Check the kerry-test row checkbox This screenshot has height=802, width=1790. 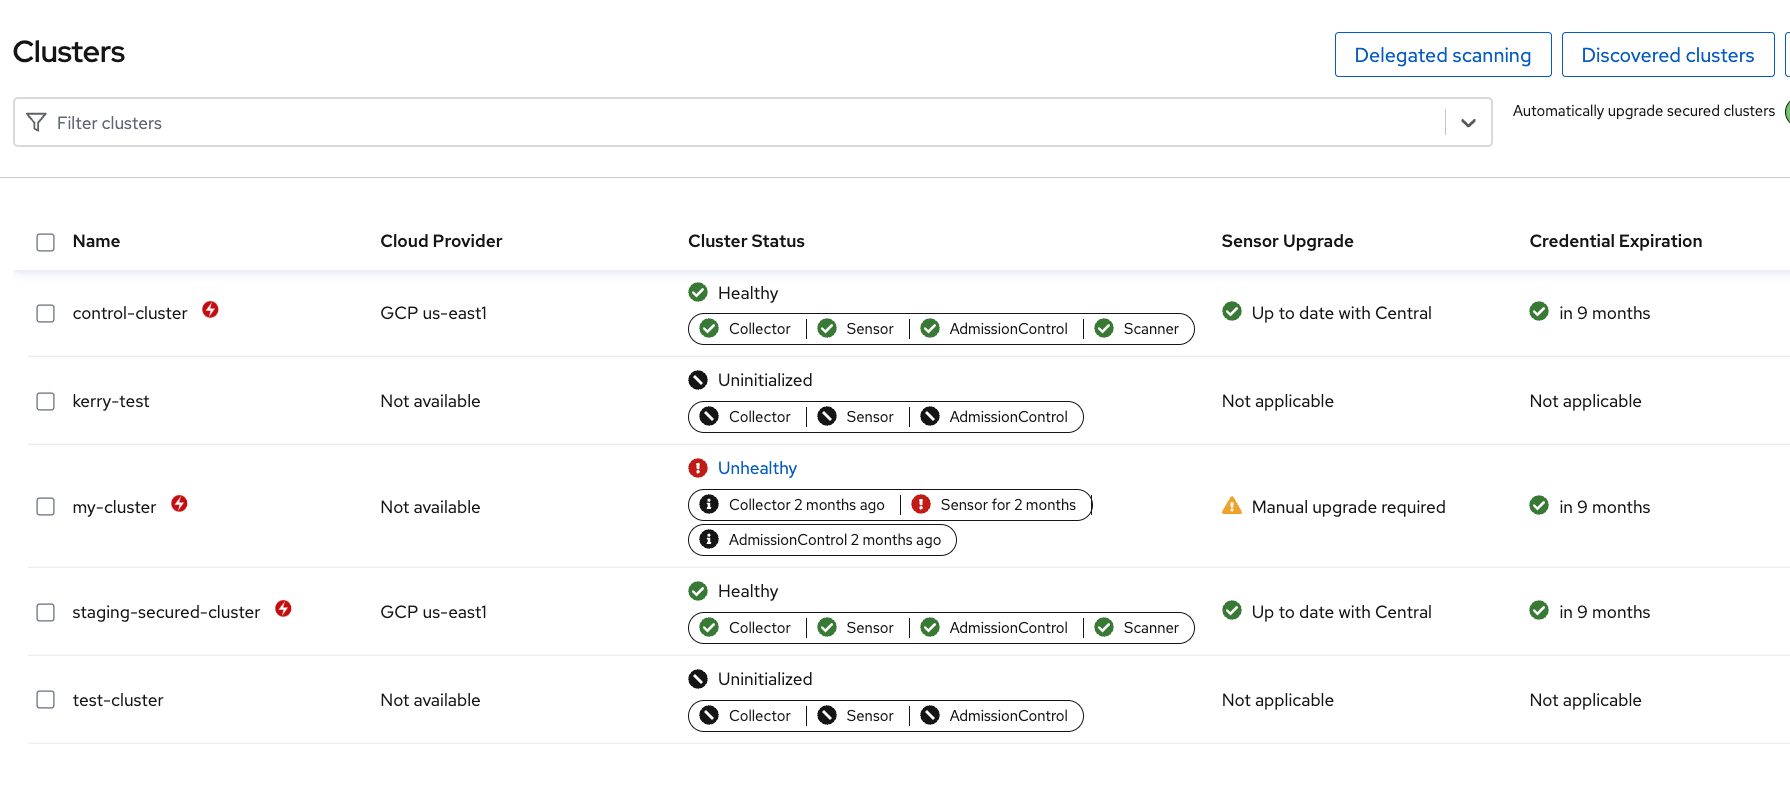coord(46,401)
